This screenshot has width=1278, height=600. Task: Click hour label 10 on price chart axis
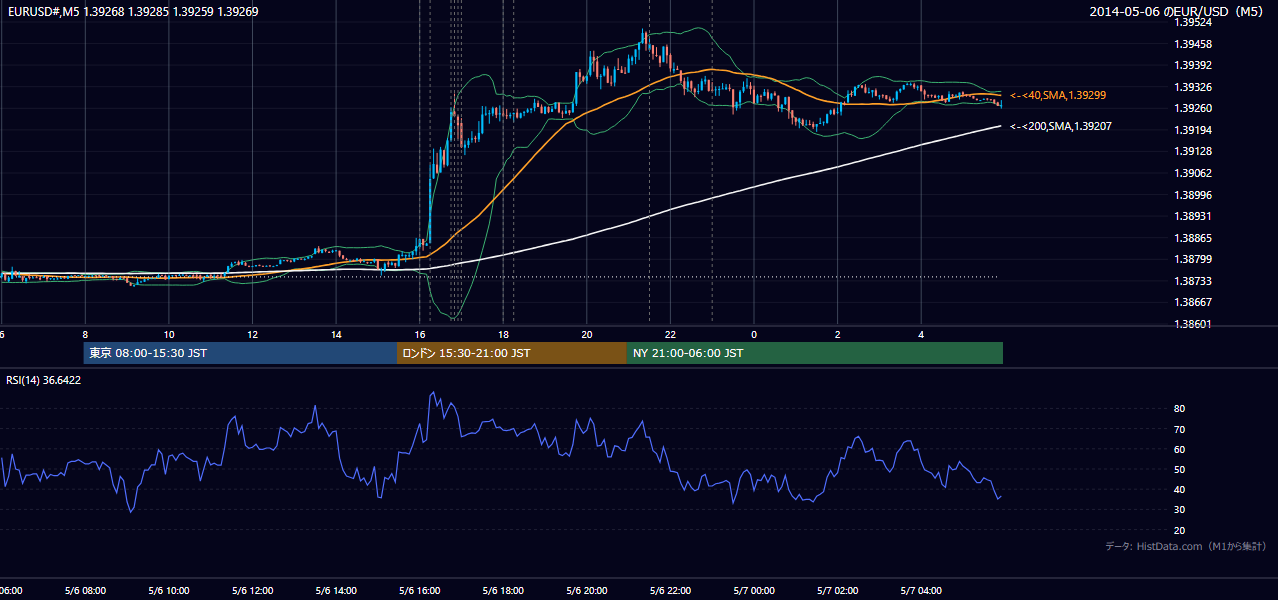169,334
